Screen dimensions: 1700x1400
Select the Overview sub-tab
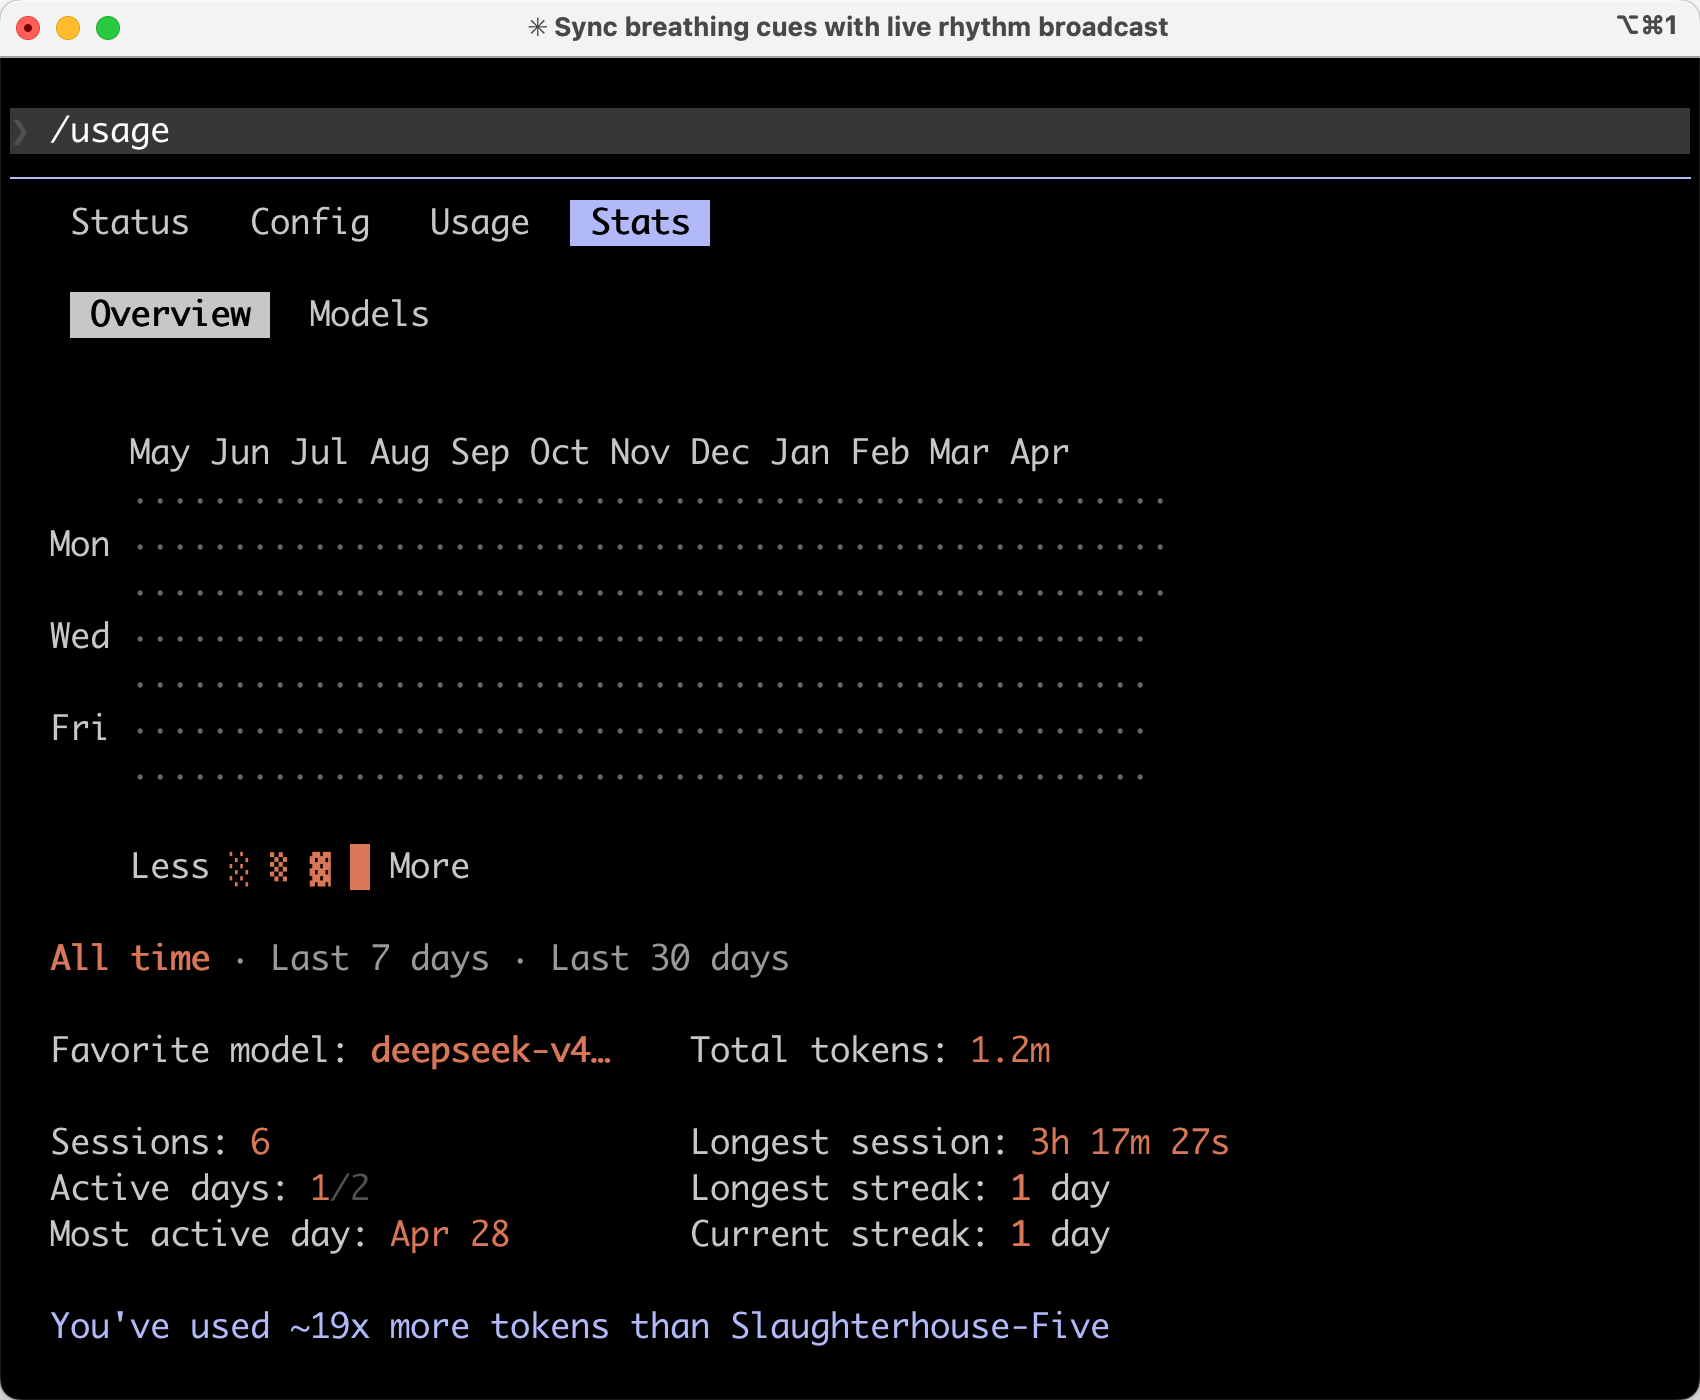(170, 314)
